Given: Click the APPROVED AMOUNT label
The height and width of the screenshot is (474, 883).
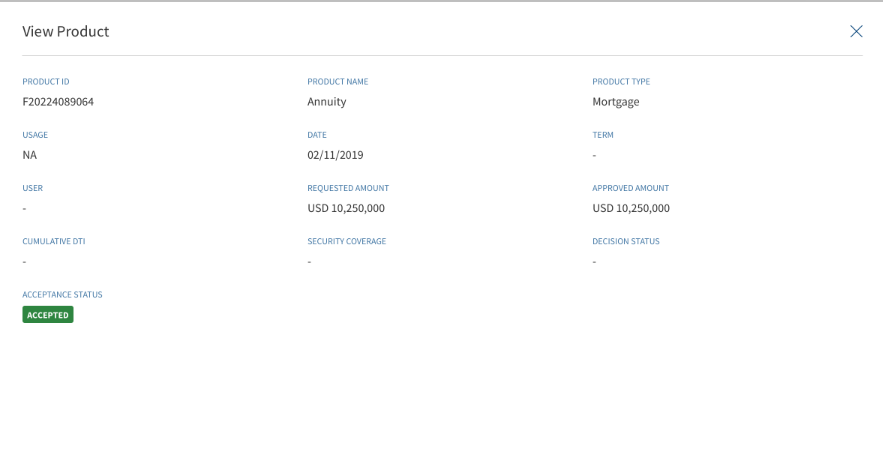Looking at the screenshot, I should coord(630,188).
